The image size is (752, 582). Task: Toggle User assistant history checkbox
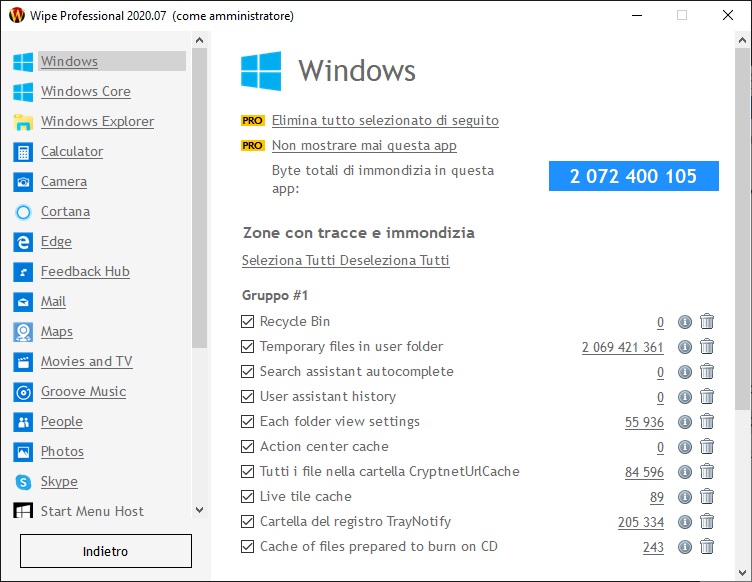(247, 396)
